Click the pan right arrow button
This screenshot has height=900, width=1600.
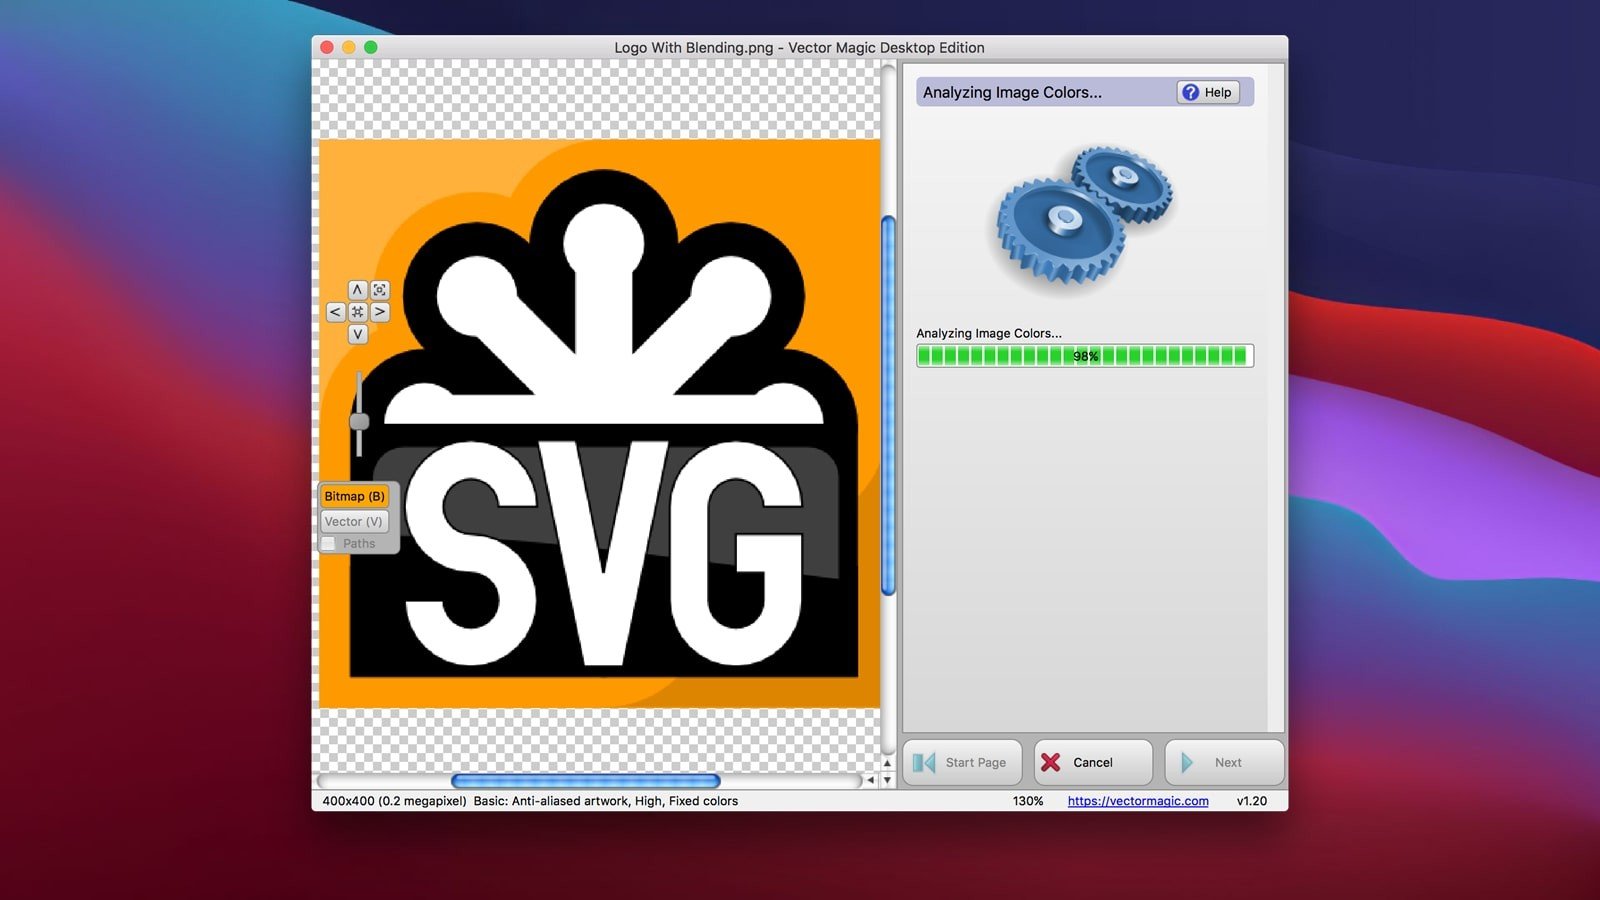tap(380, 312)
